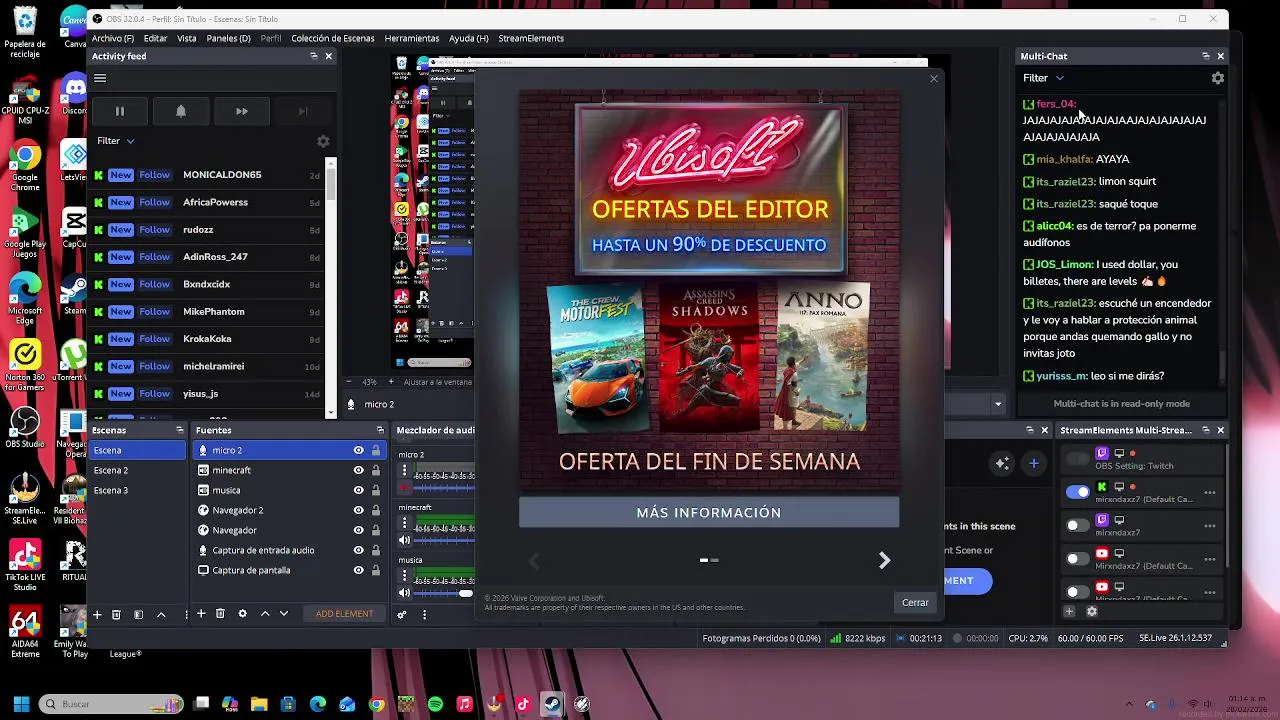Viewport: 1280px width, 720px height.
Task: Open Colección de Escenas menu
Action: pos(333,38)
